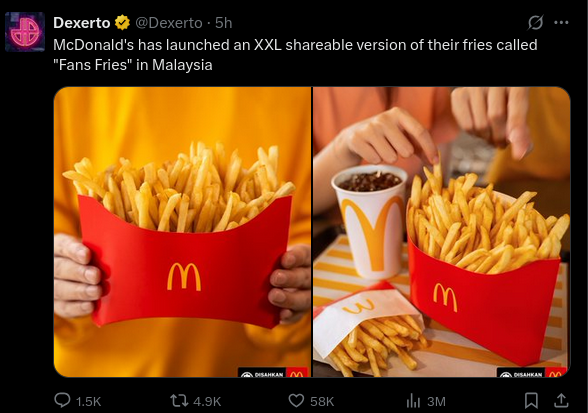
Task: Open the @Dexerto handle link
Action: (x=168, y=23)
